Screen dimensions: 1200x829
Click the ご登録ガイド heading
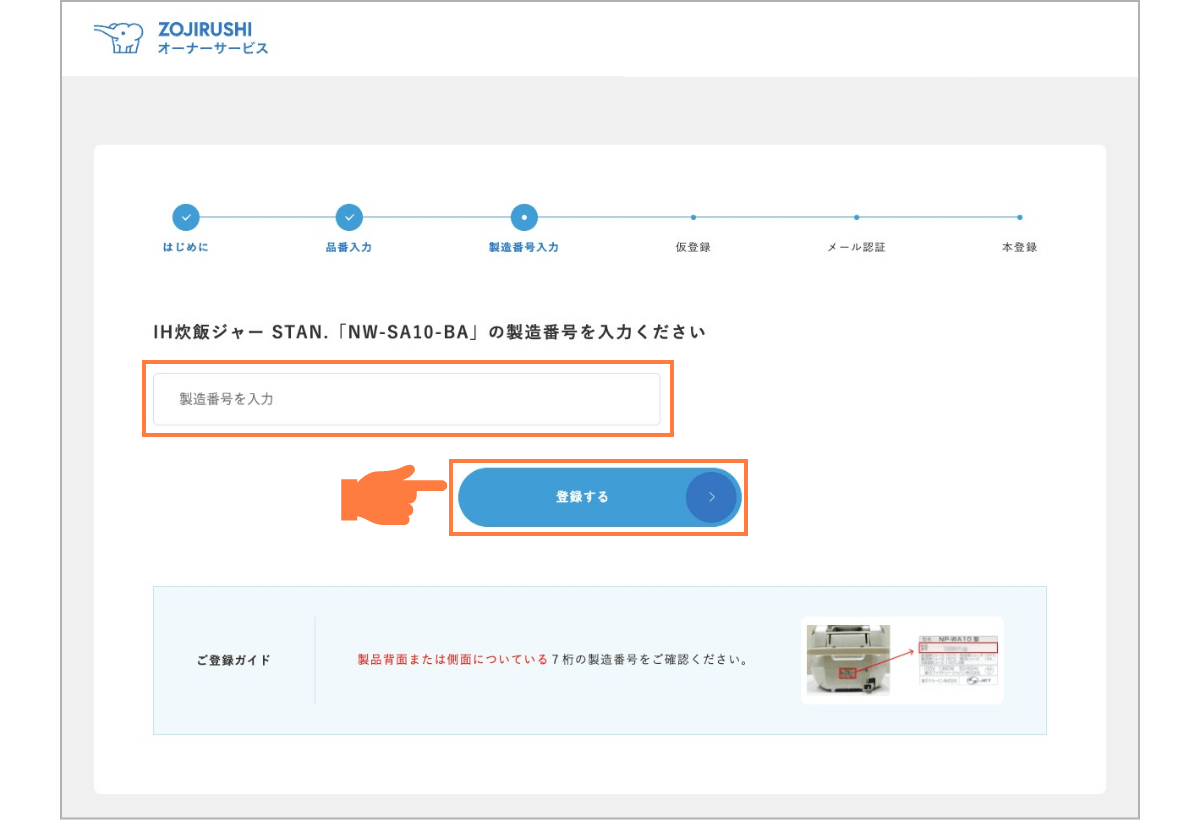(x=233, y=660)
